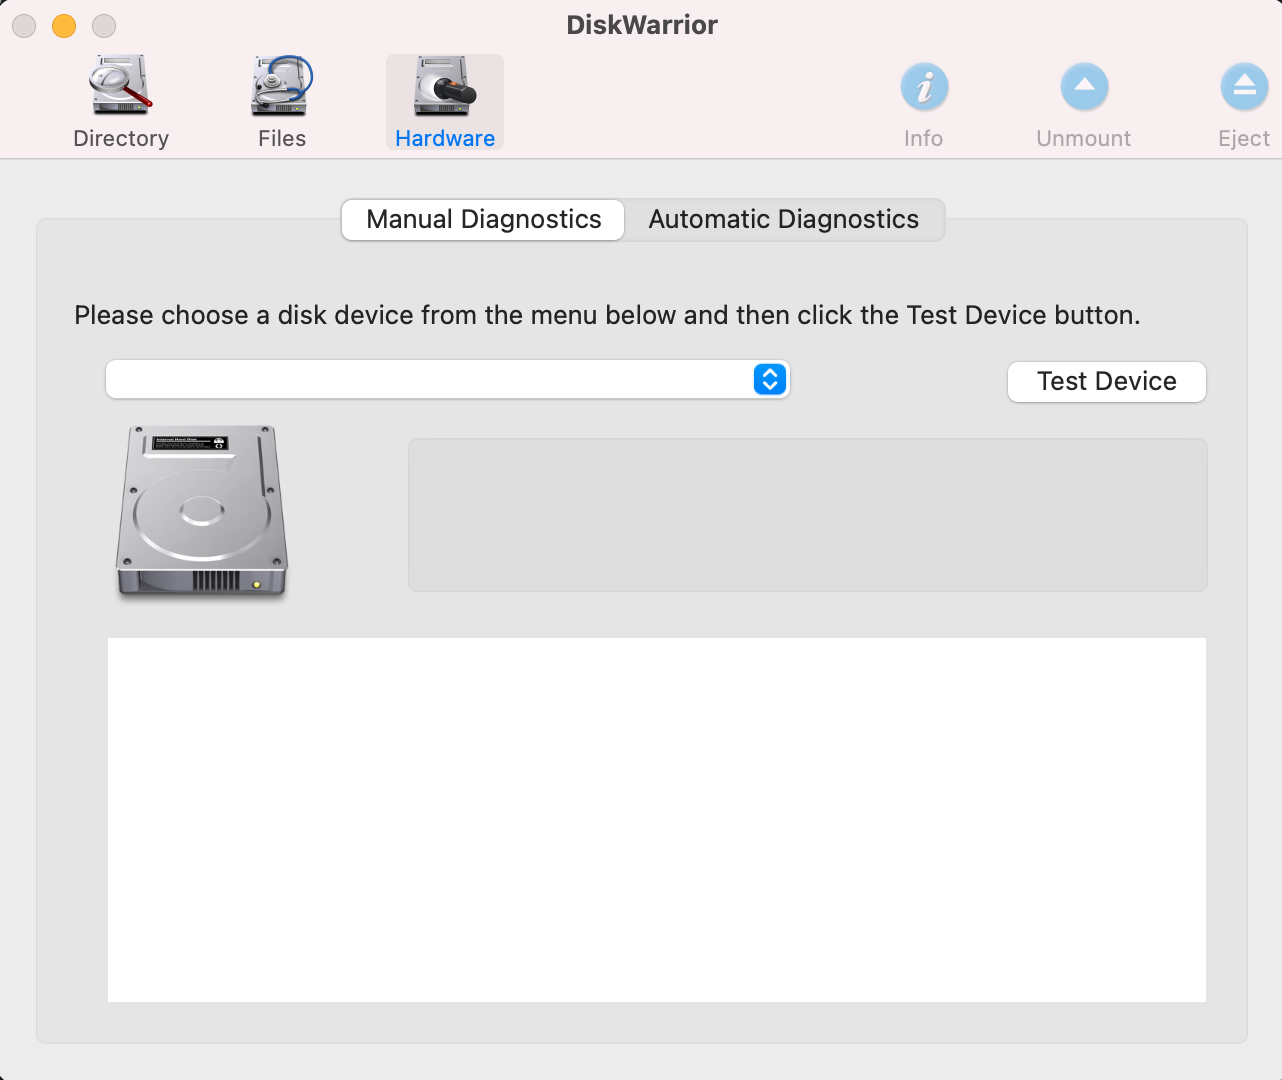Click the large hard disk image
1282x1080 pixels.
(x=202, y=512)
